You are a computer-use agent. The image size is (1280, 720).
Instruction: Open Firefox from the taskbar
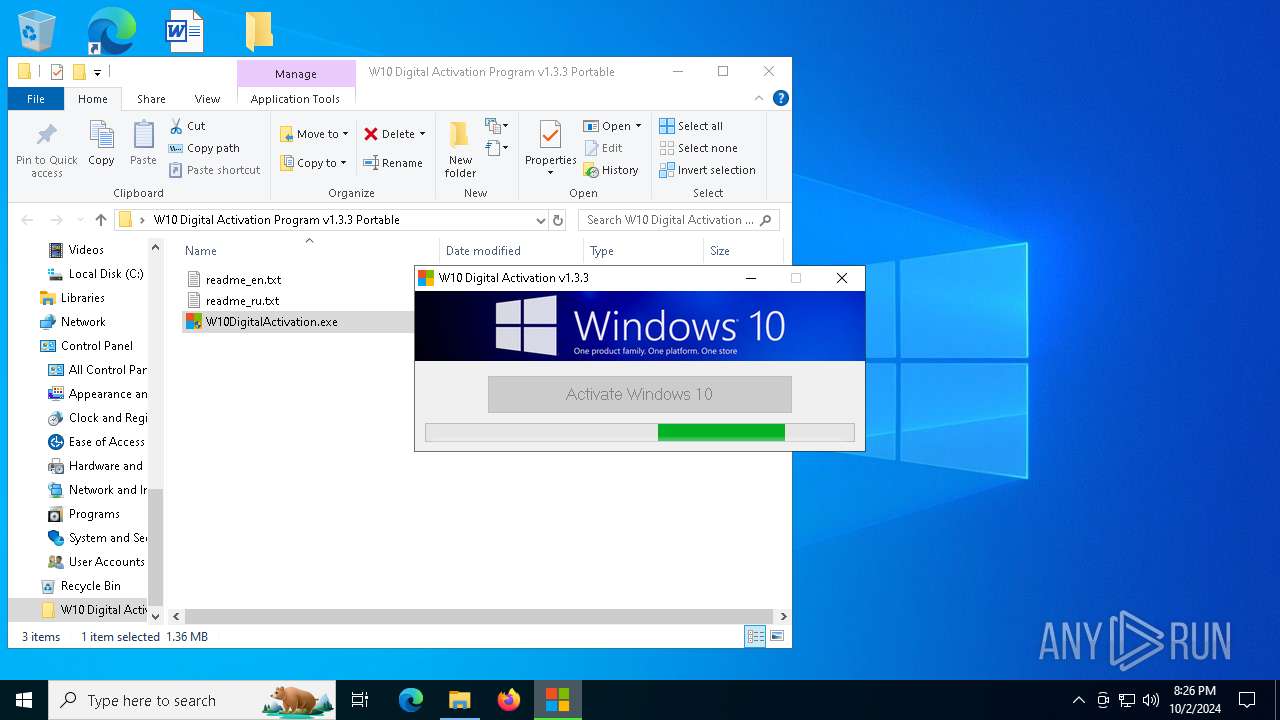coord(509,700)
